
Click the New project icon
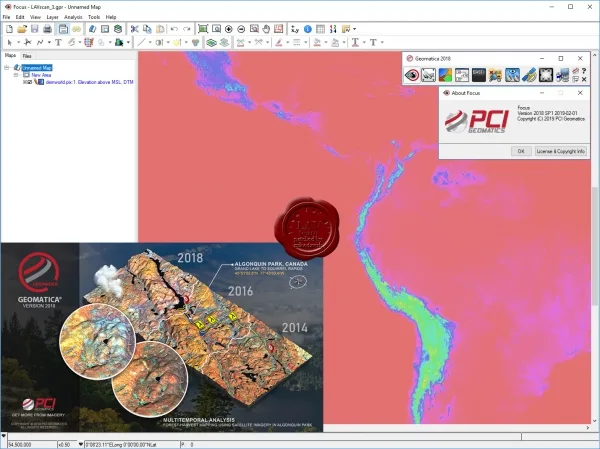[10, 29]
